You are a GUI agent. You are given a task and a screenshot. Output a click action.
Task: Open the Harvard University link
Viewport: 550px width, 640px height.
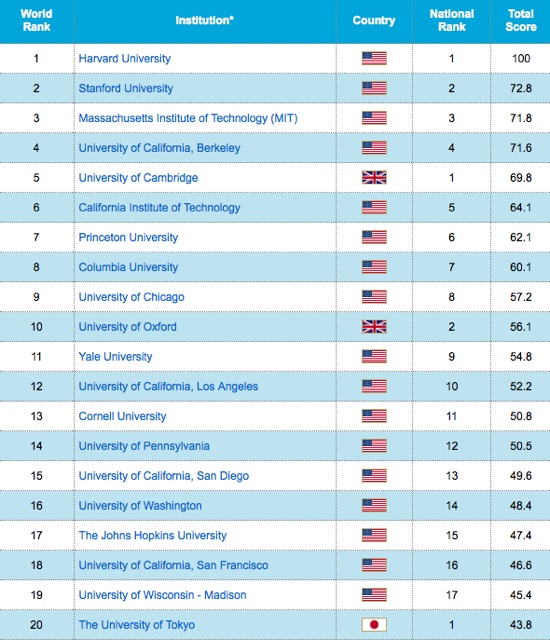click(x=124, y=58)
